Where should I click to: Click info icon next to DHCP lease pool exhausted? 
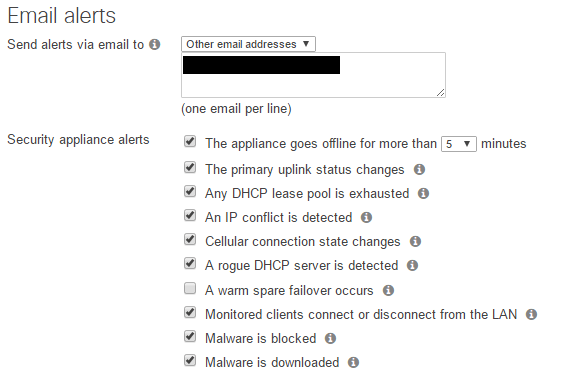[x=423, y=194]
